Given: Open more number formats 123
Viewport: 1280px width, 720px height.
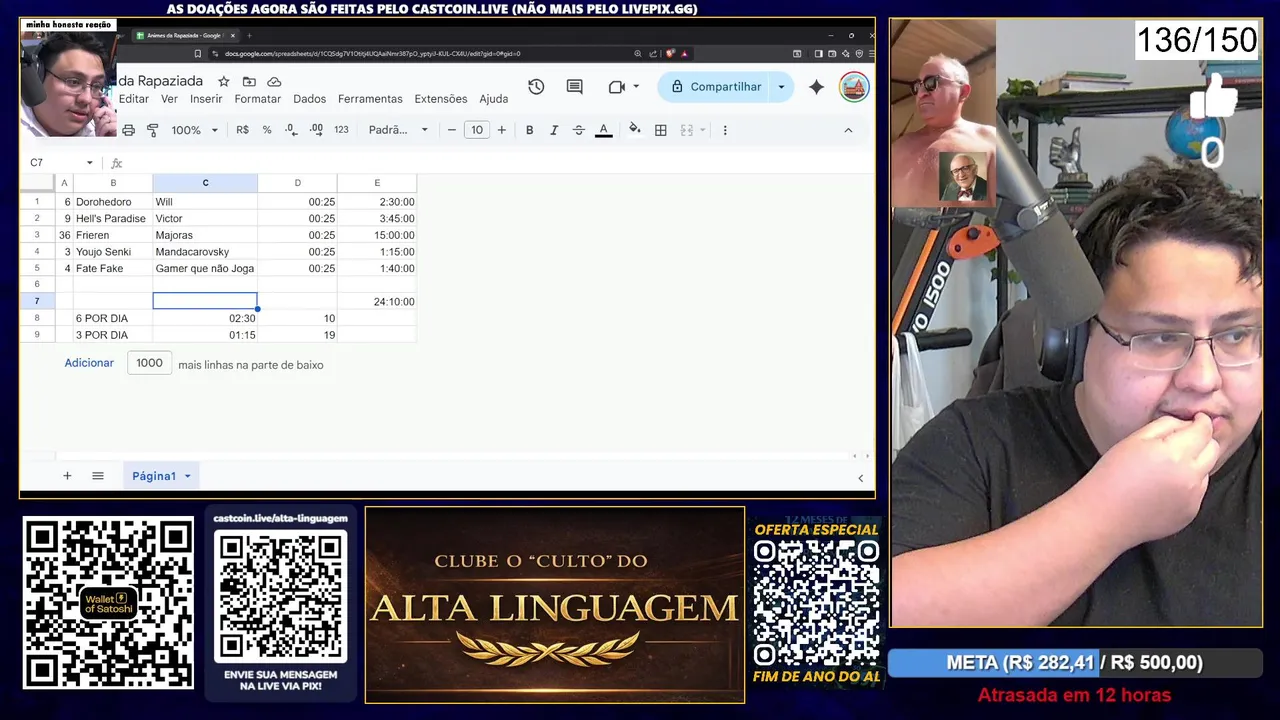Looking at the screenshot, I should [341, 130].
